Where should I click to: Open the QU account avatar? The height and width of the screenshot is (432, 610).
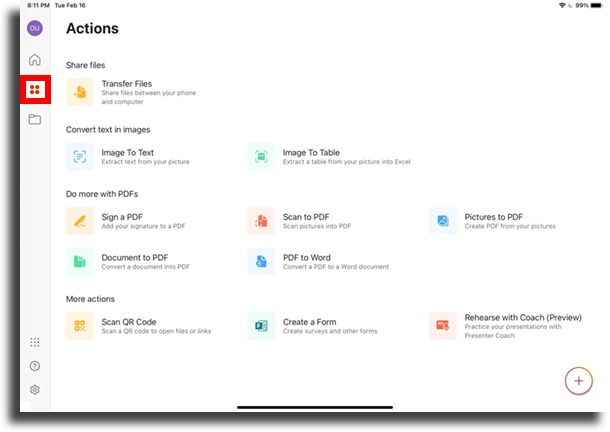point(35,28)
